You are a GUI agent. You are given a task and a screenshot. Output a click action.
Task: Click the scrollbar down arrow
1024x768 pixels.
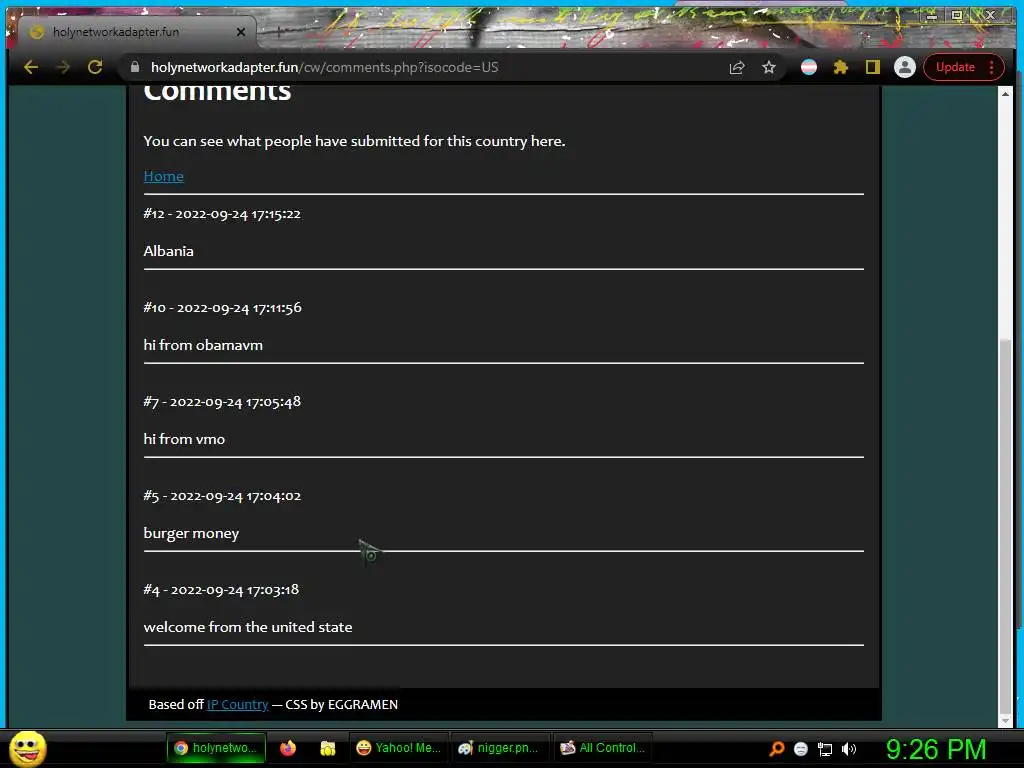pos(1005,720)
